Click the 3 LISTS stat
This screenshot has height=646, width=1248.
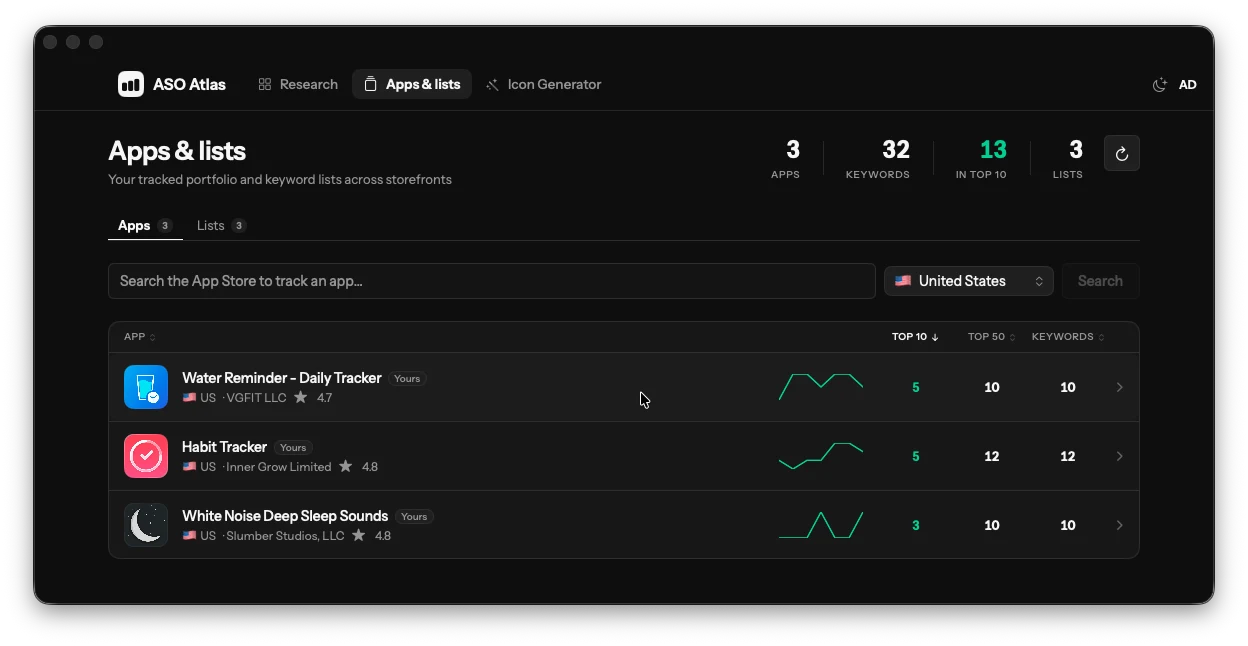tap(1068, 158)
